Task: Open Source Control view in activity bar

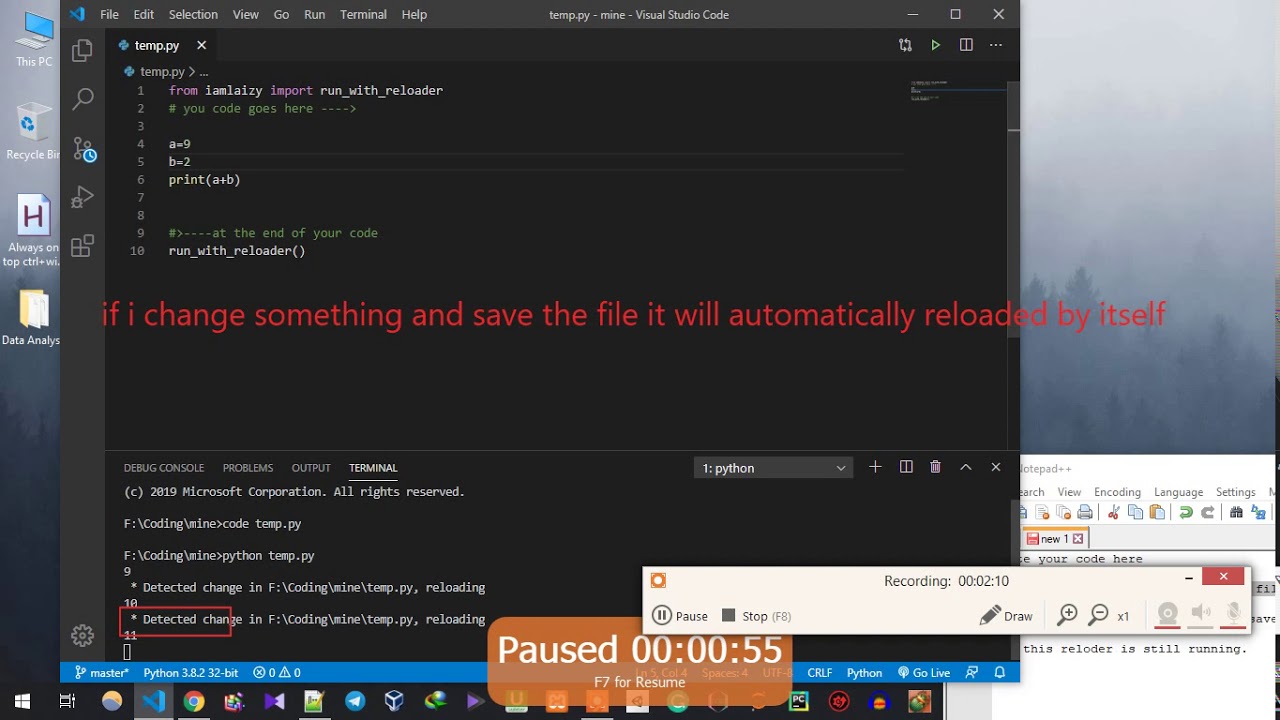Action: coord(83,148)
